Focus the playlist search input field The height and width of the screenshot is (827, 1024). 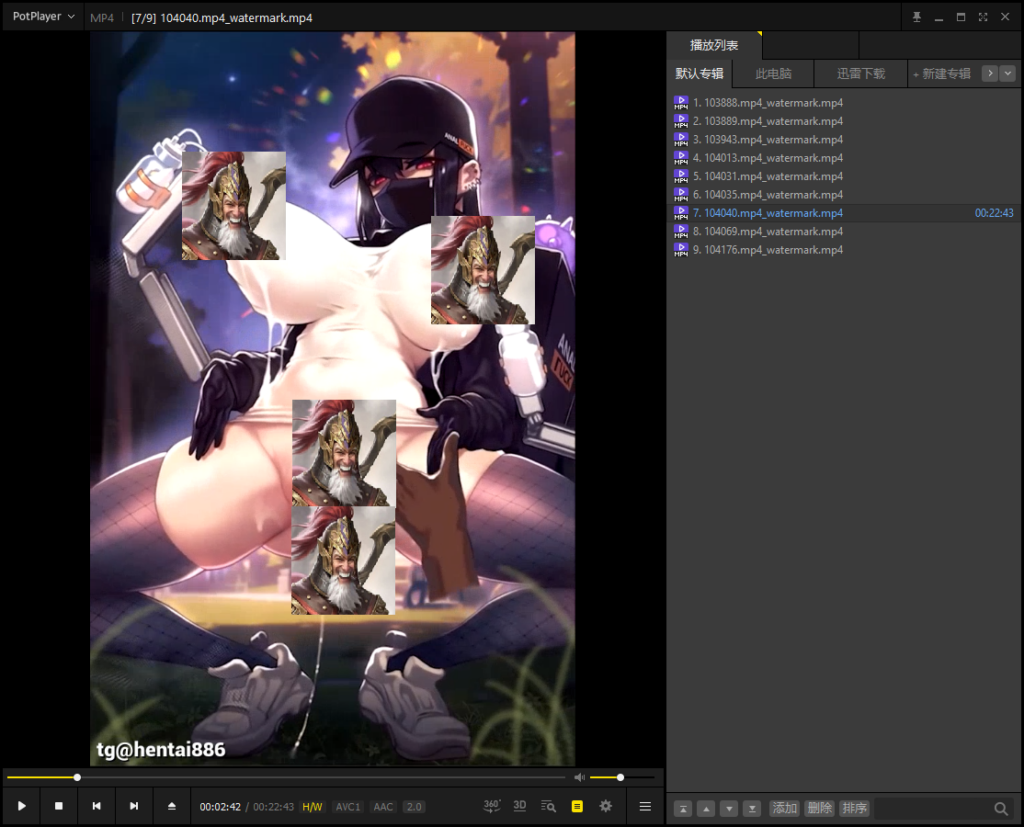pyautogui.click(x=933, y=809)
